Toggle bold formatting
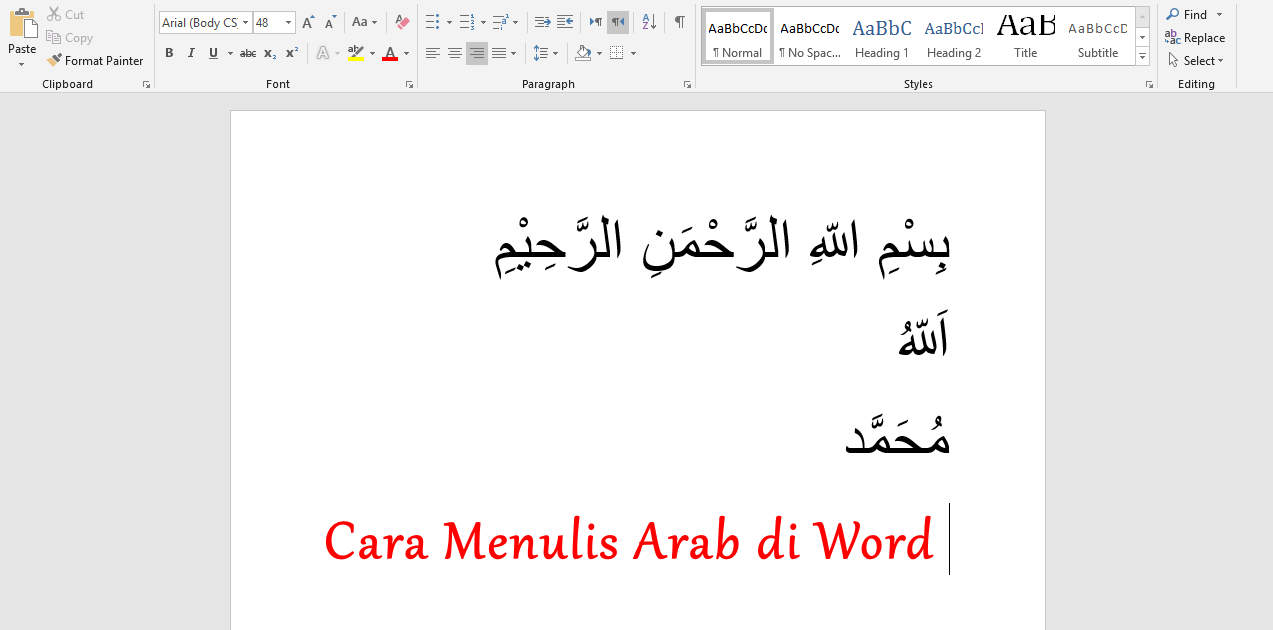 pos(169,53)
